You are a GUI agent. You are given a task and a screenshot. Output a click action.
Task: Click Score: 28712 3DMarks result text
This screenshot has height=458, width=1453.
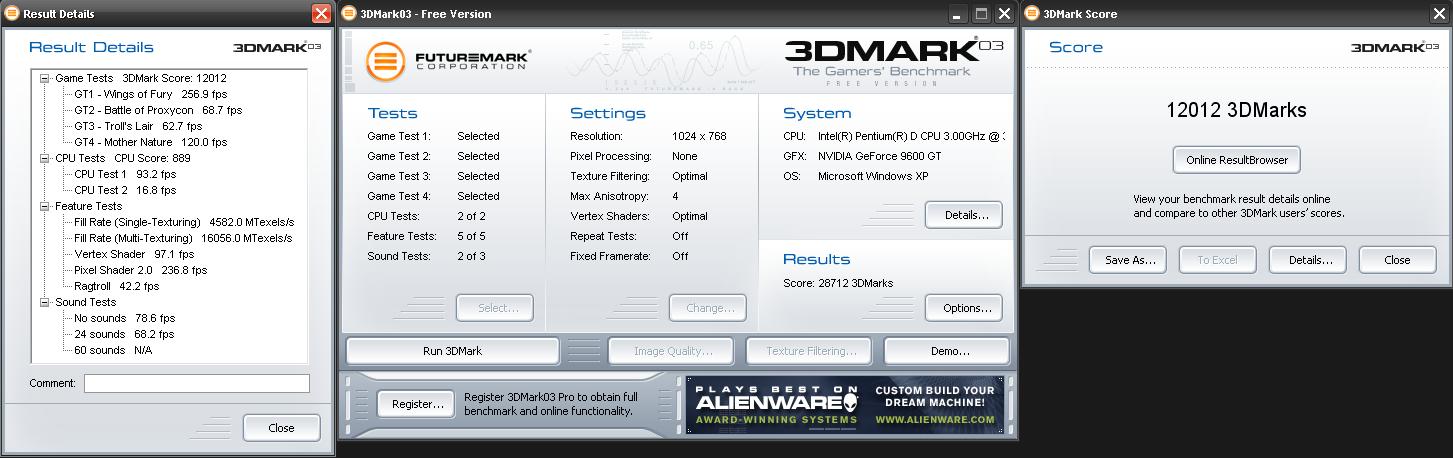click(838, 283)
